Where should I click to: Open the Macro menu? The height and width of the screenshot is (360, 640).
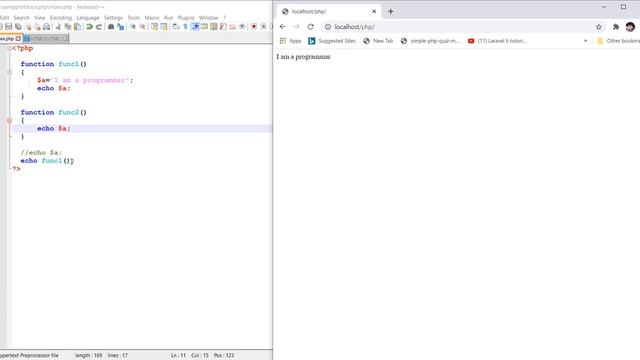point(152,18)
